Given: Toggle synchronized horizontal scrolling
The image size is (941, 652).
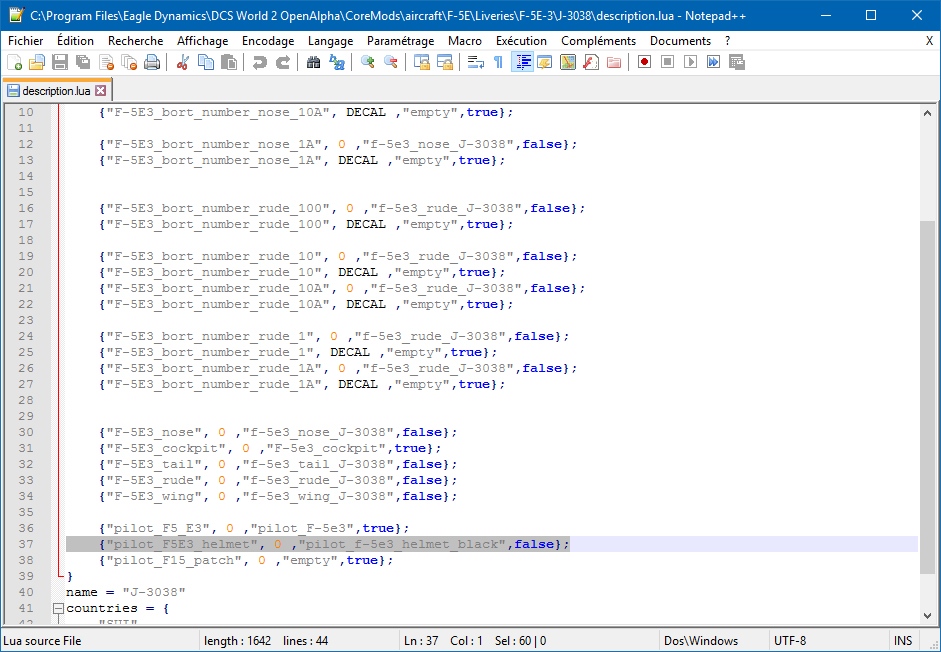Looking at the screenshot, I should [x=445, y=62].
